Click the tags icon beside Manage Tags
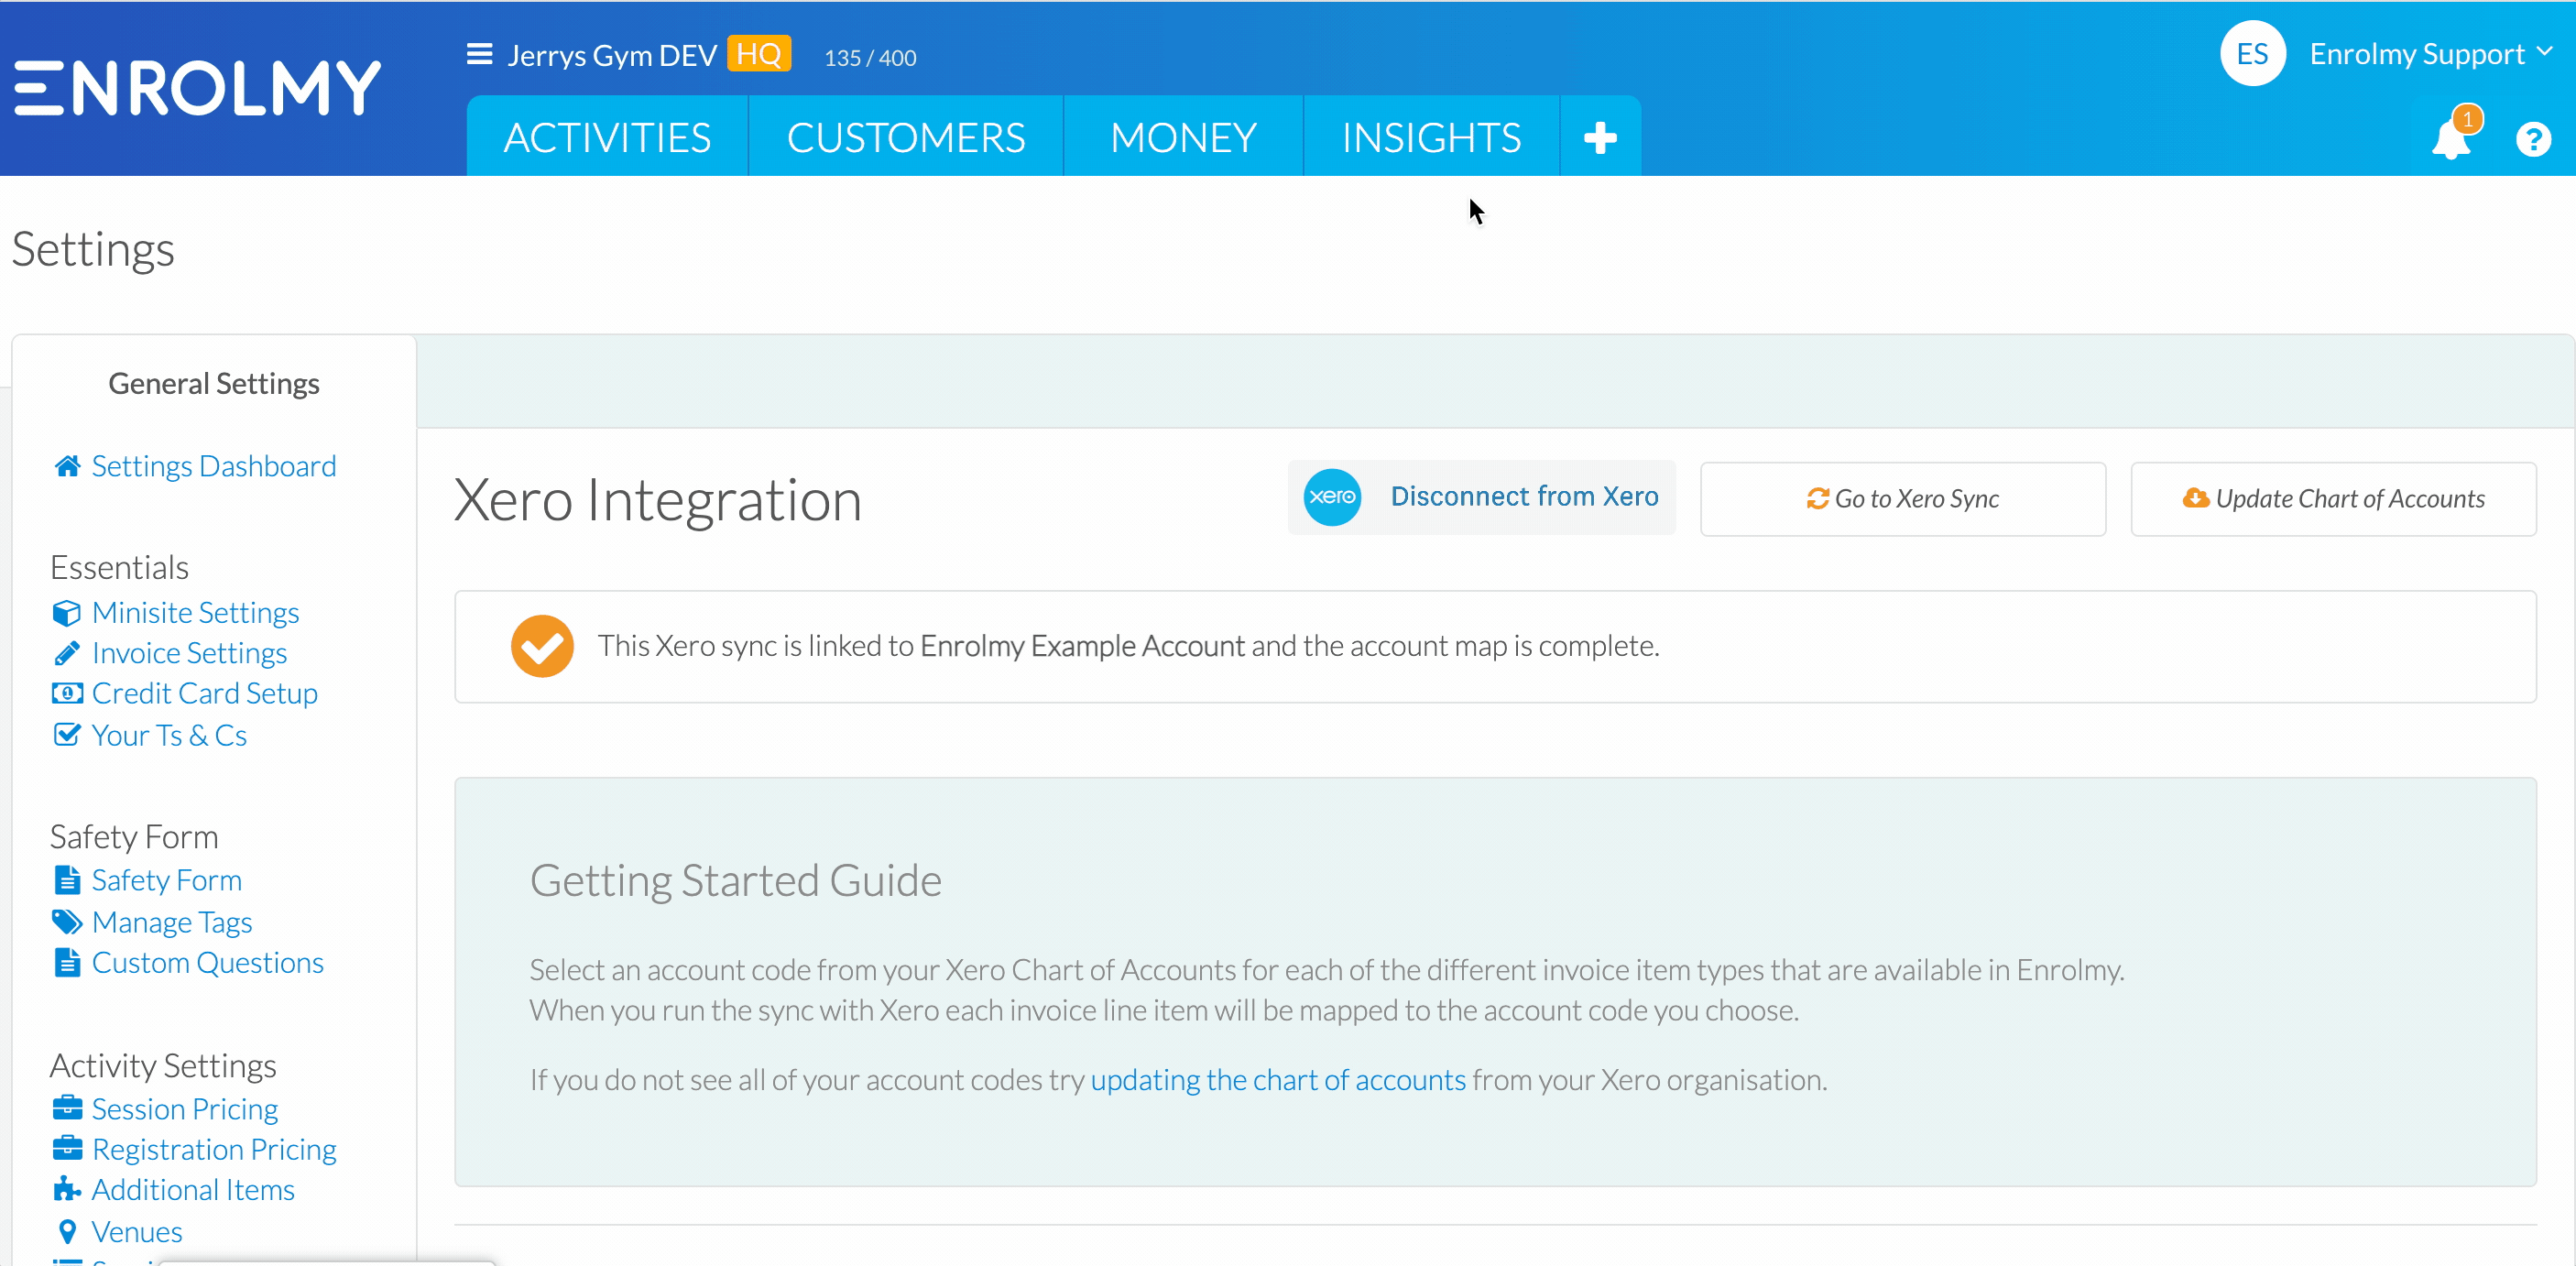 point(67,922)
